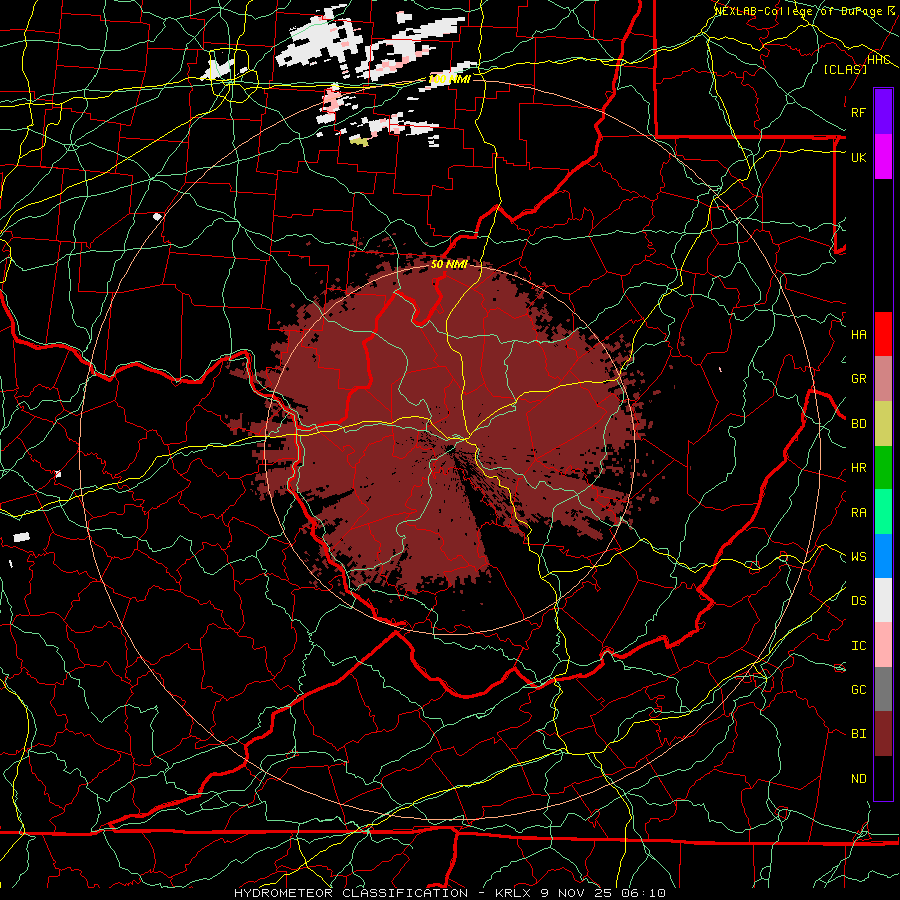Click the UK magenta legend swatch

point(883,157)
